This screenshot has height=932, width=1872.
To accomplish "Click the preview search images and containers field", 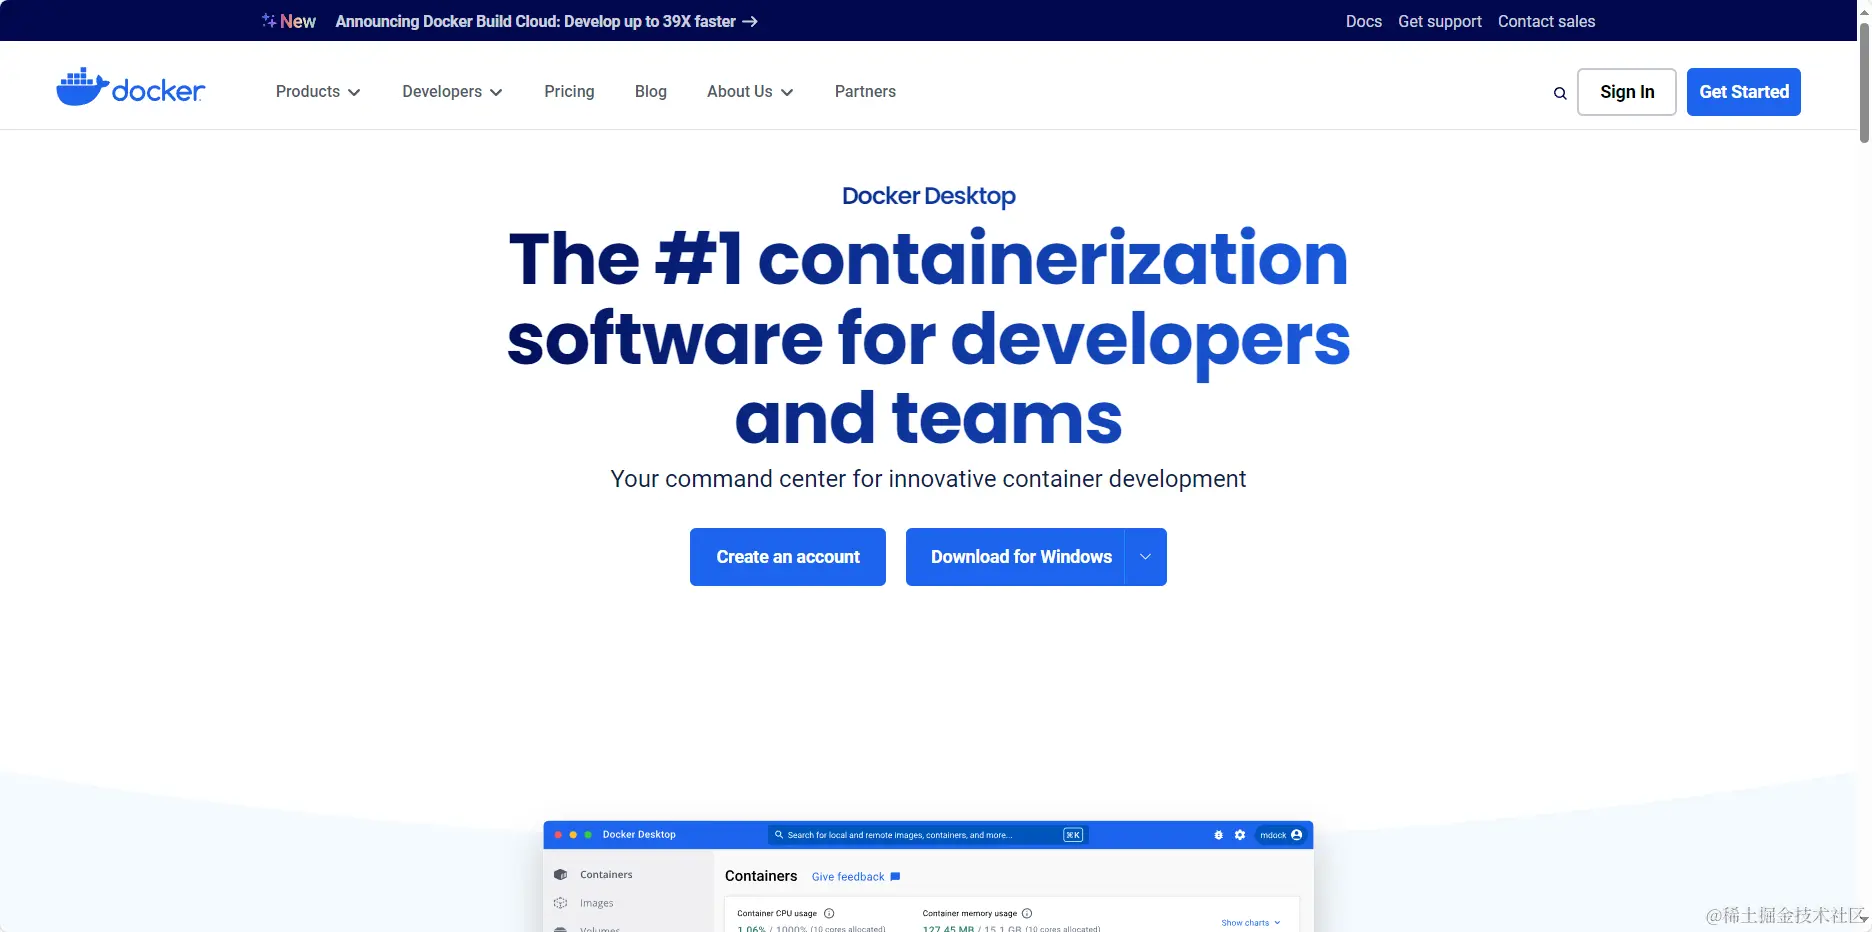I will pyautogui.click(x=928, y=835).
